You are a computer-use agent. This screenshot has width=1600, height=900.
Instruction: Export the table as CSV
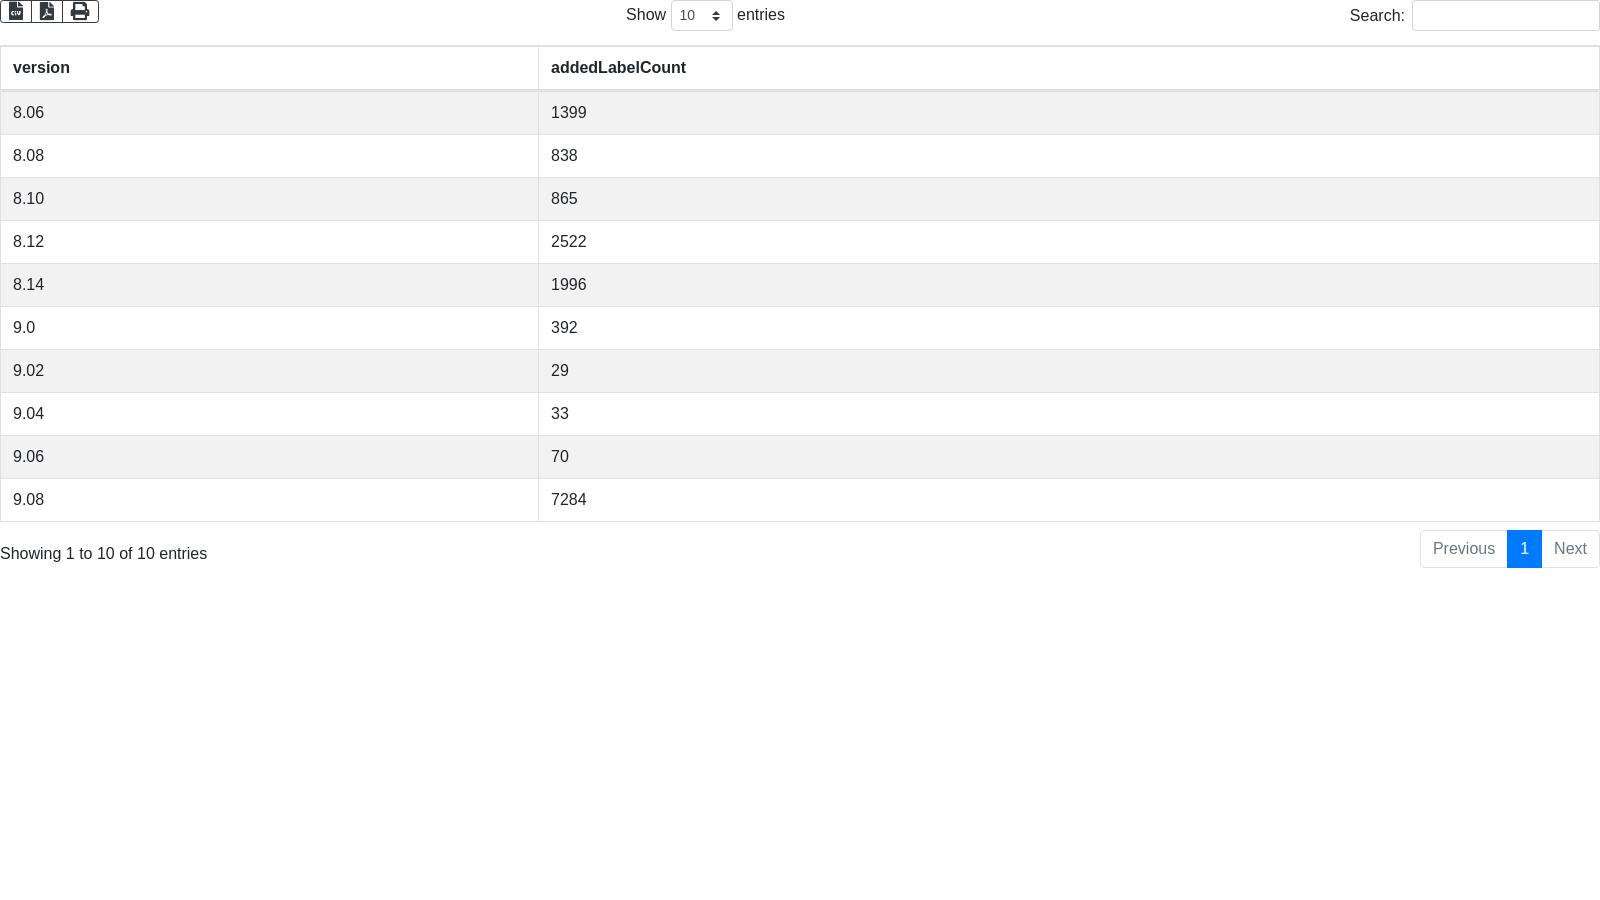tap(16, 12)
